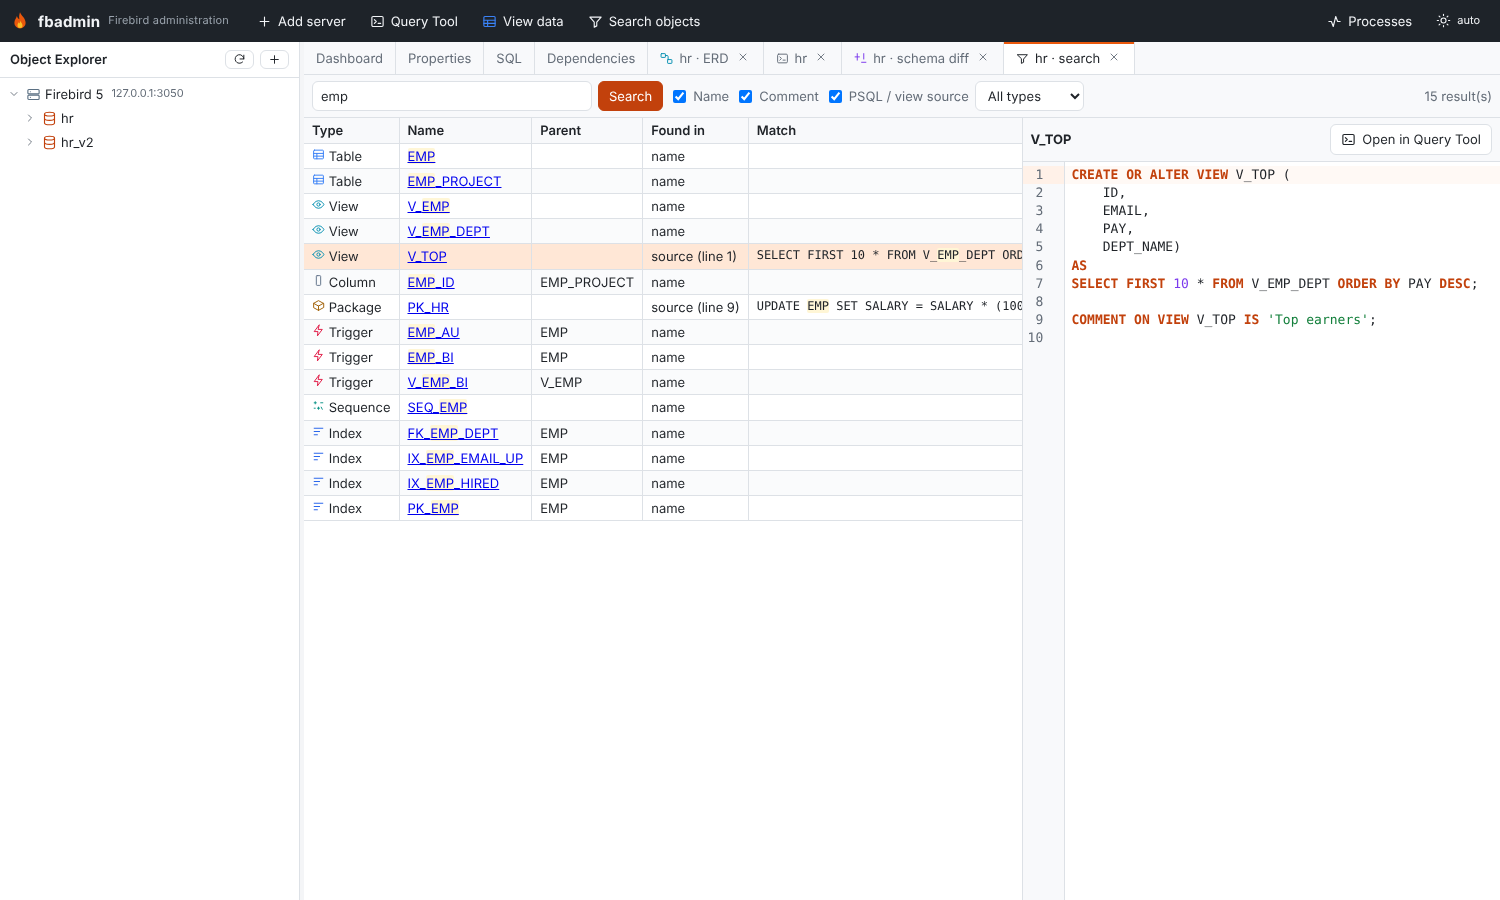Open View data from the top bar
This screenshot has width=1500, height=900.
pos(523,21)
